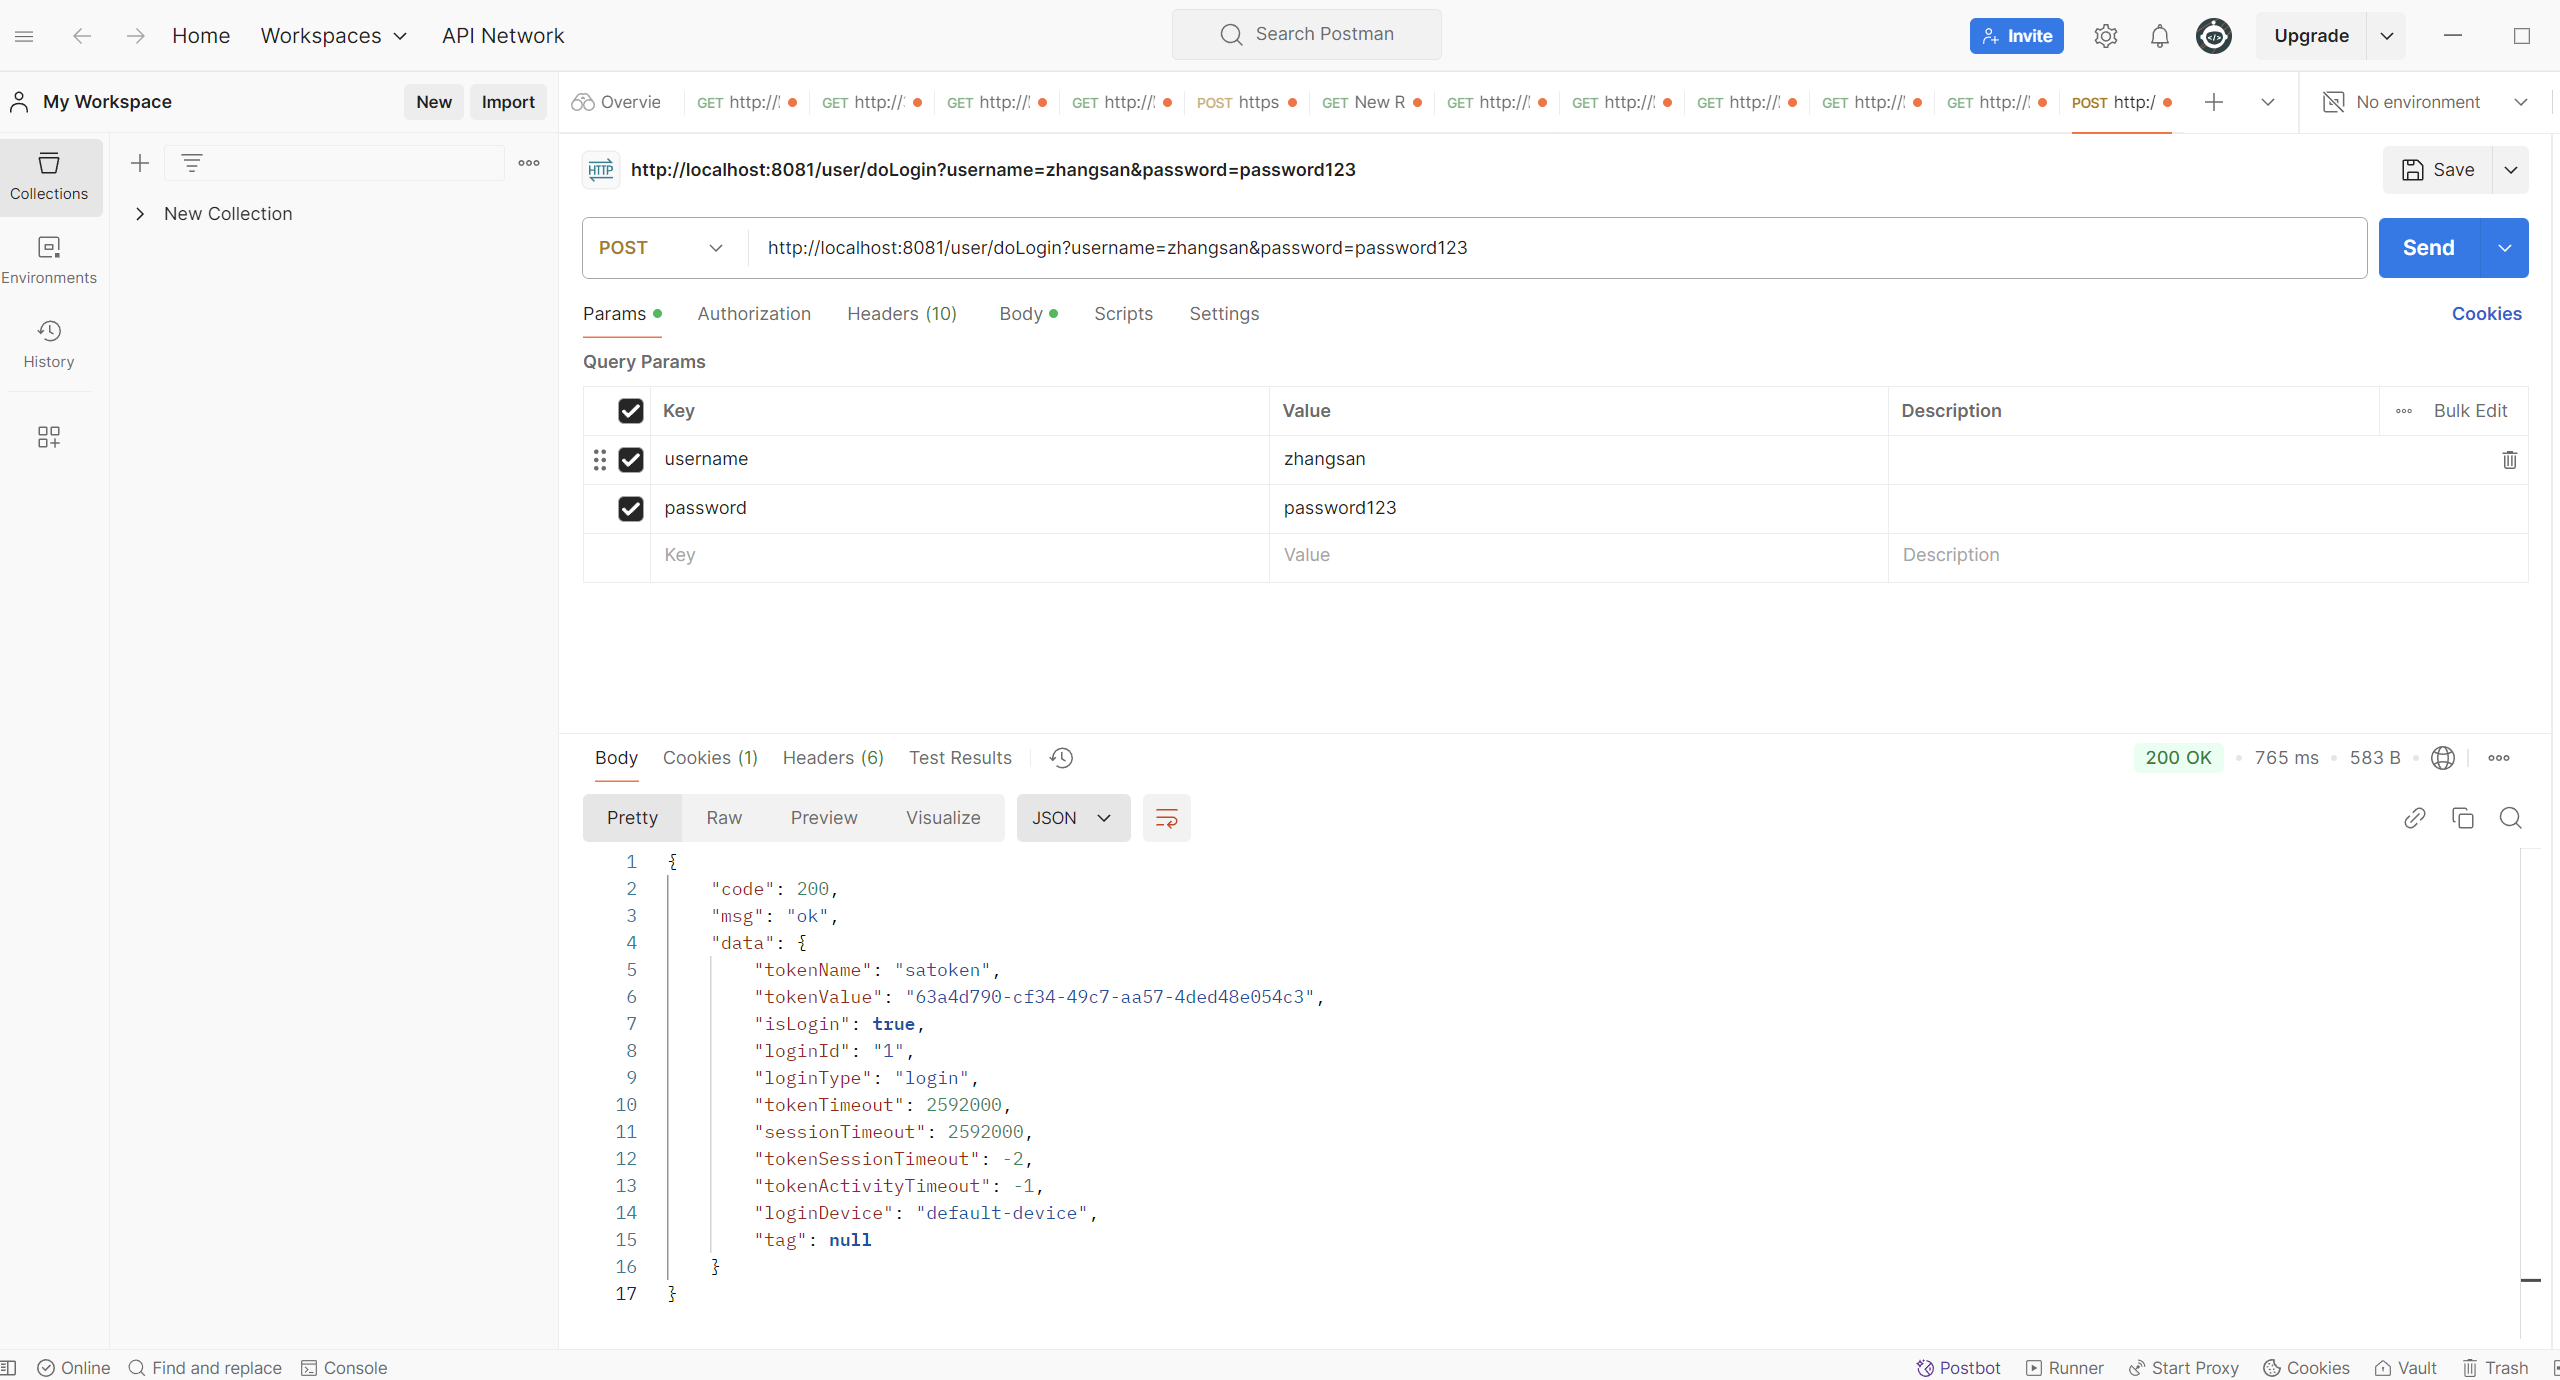Screen dimensions: 2560x1380
Task: Open the Environments panel
Action: click(48, 260)
